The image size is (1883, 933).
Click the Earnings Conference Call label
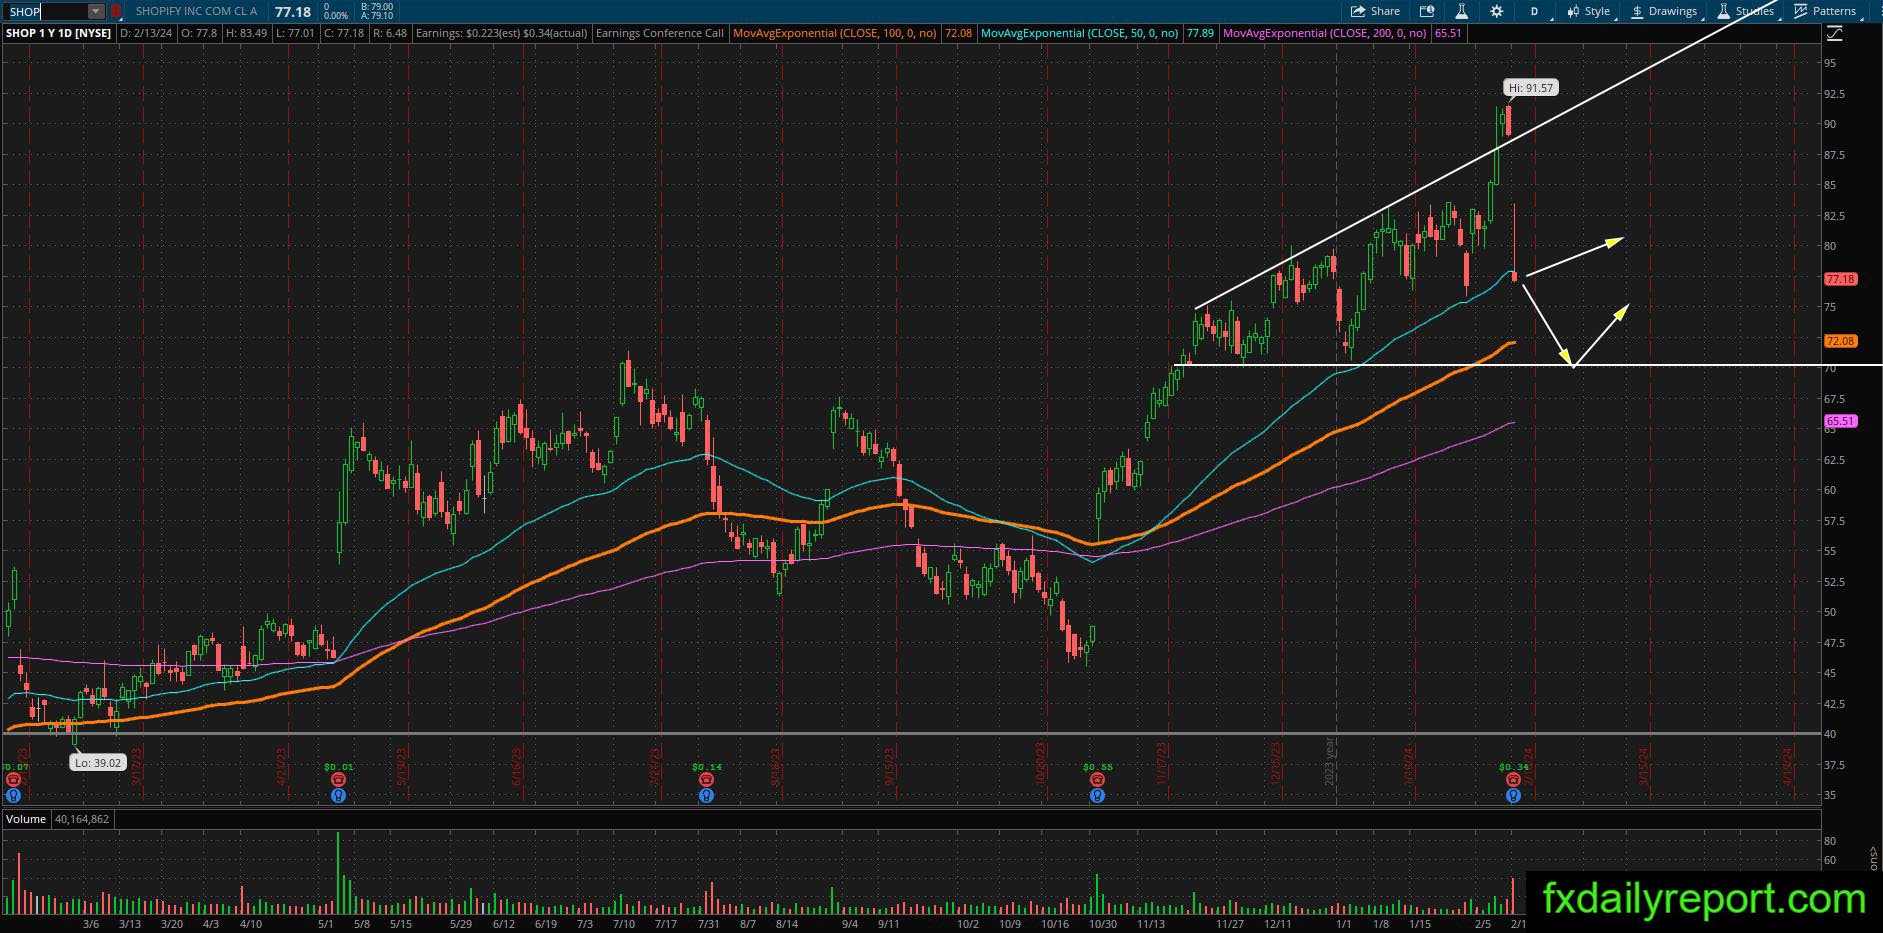click(x=659, y=33)
